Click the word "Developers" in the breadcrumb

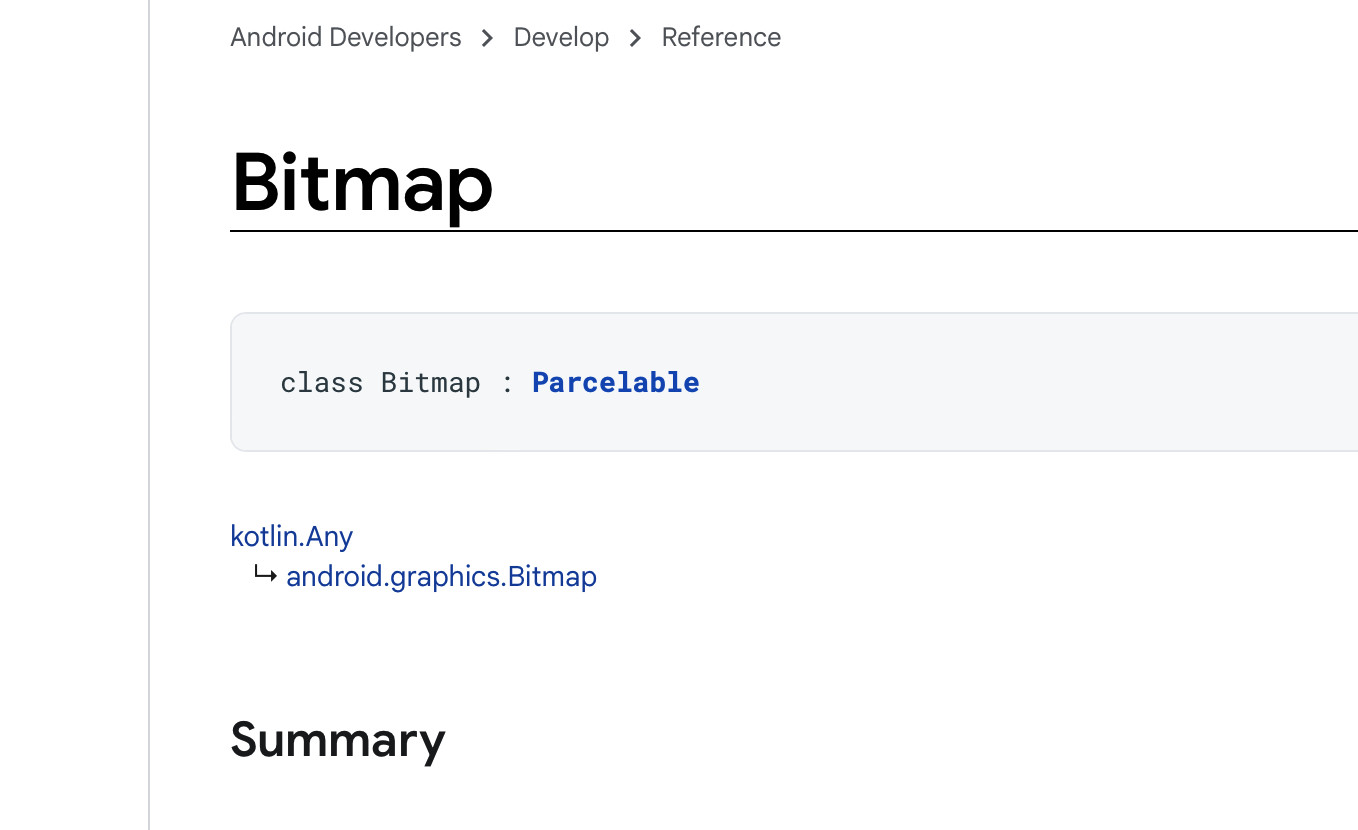(x=398, y=37)
